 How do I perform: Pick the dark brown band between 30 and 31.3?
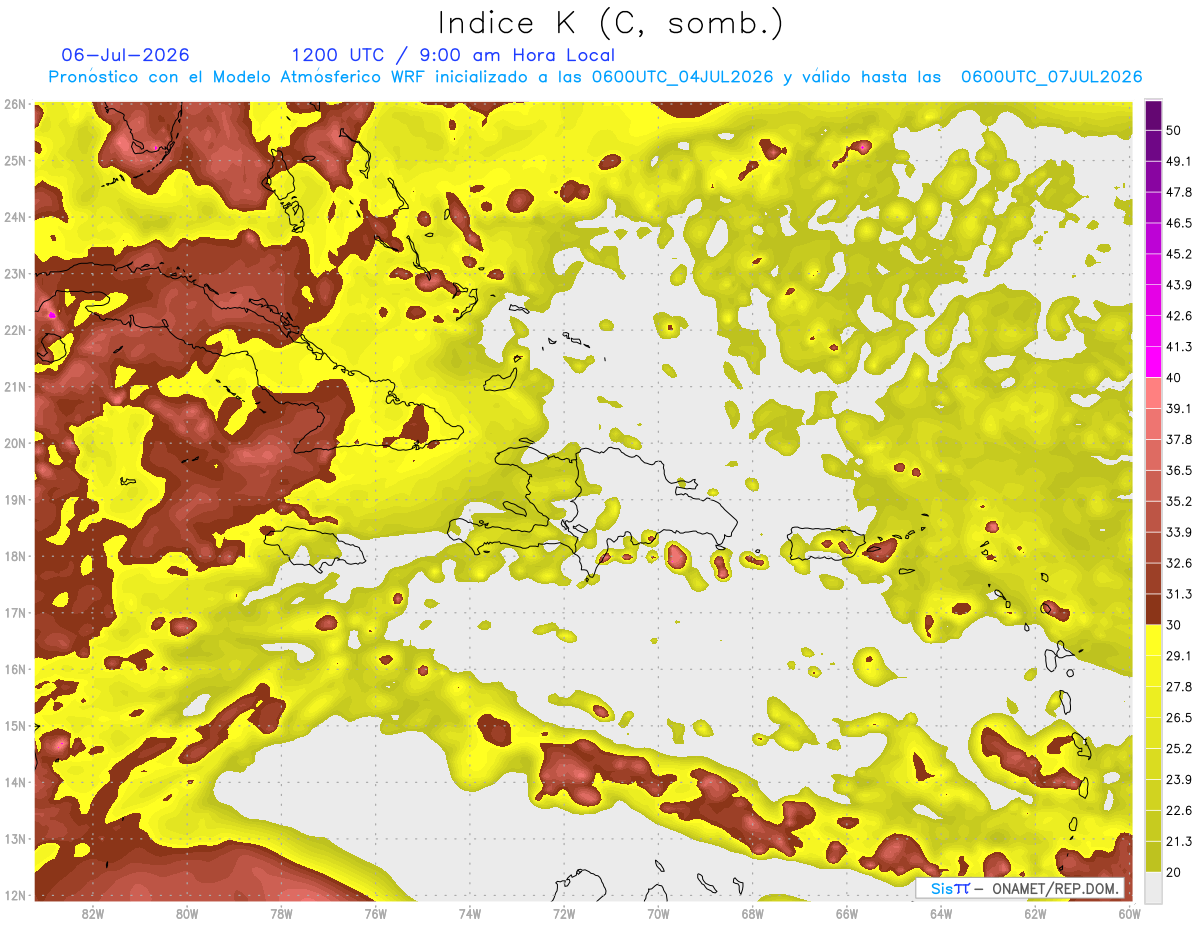[x=1153, y=609]
